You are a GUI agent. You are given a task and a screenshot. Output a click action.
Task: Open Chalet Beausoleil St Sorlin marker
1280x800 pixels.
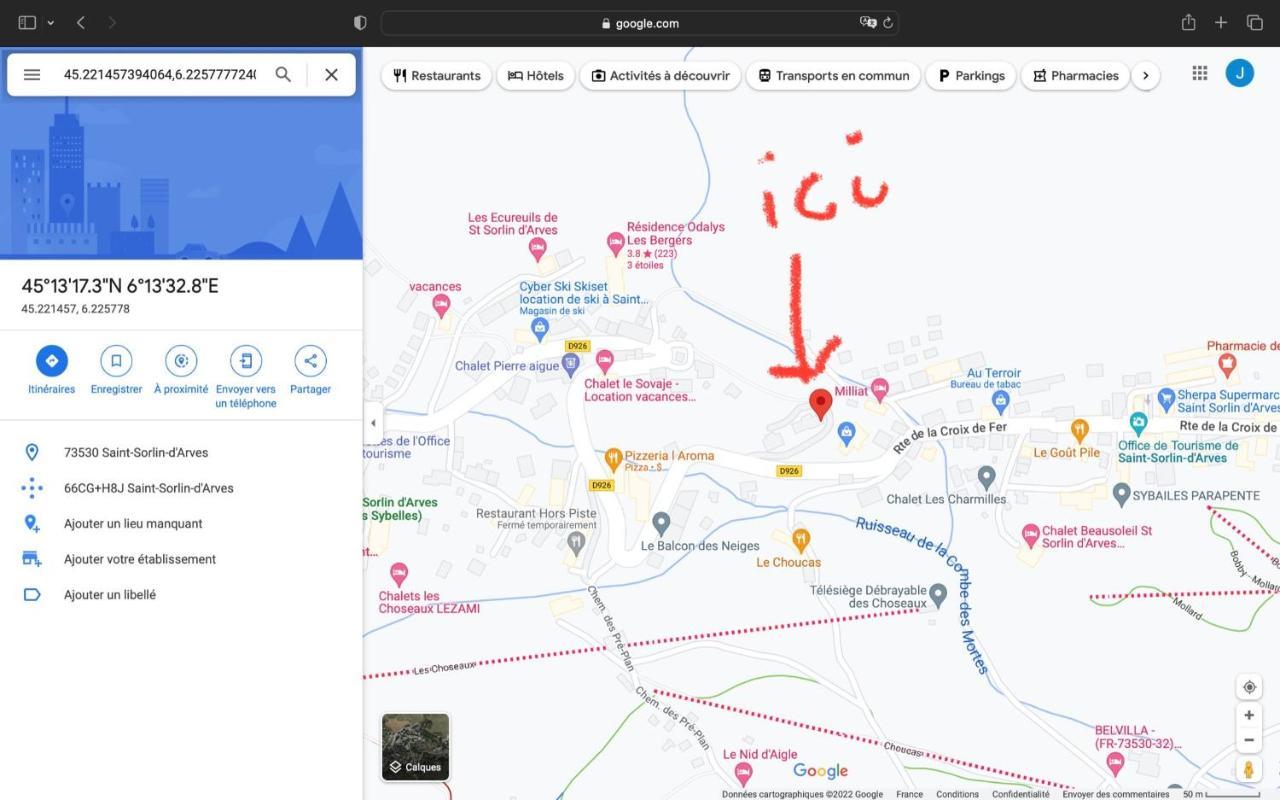coord(1031,536)
